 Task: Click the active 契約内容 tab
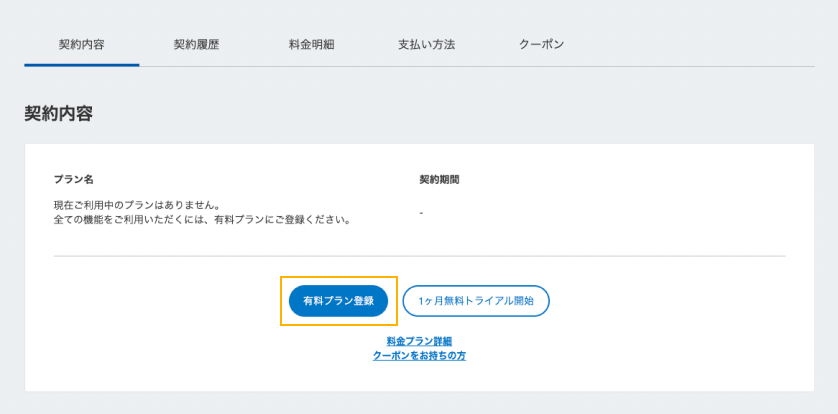[81, 45]
